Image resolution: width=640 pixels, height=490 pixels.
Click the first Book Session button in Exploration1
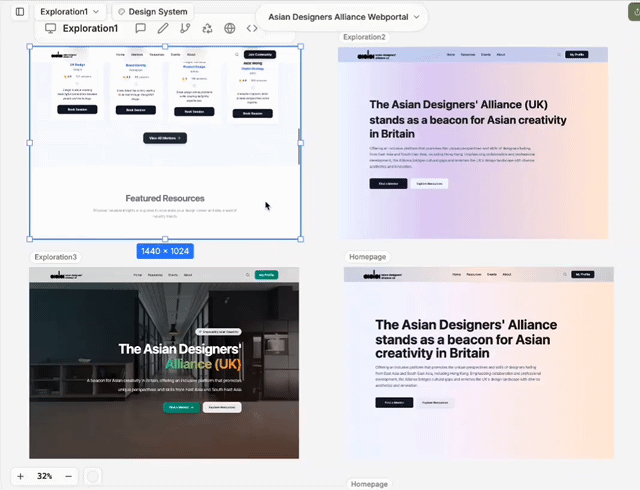click(x=77, y=109)
